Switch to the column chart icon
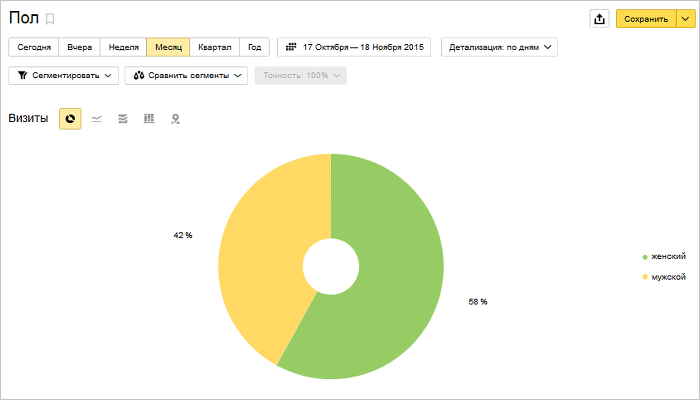Screen dimensions: 700x400 149,119
